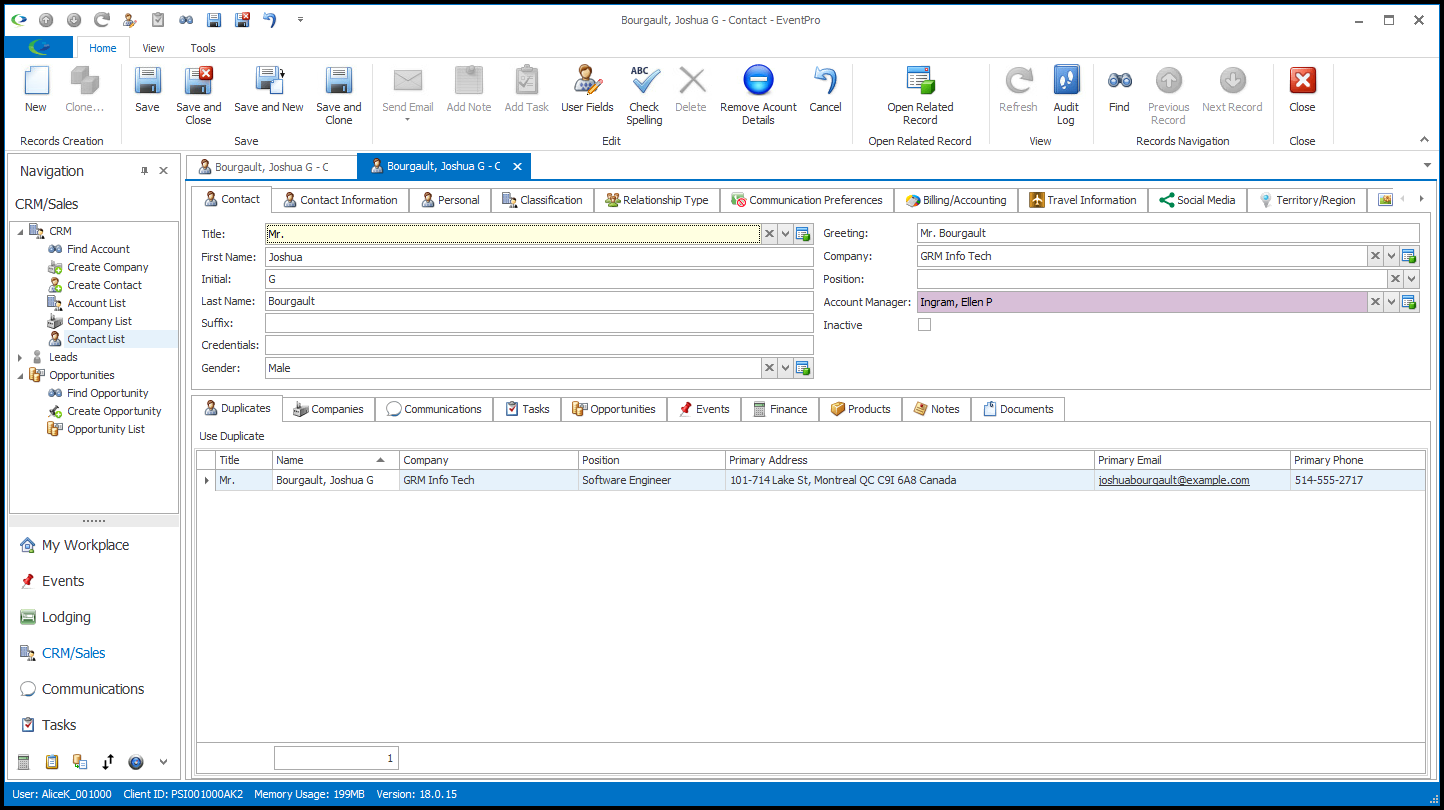The height and width of the screenshot is (810, 1444).
Task: Click Save and Clone icon
Action: 339,82
